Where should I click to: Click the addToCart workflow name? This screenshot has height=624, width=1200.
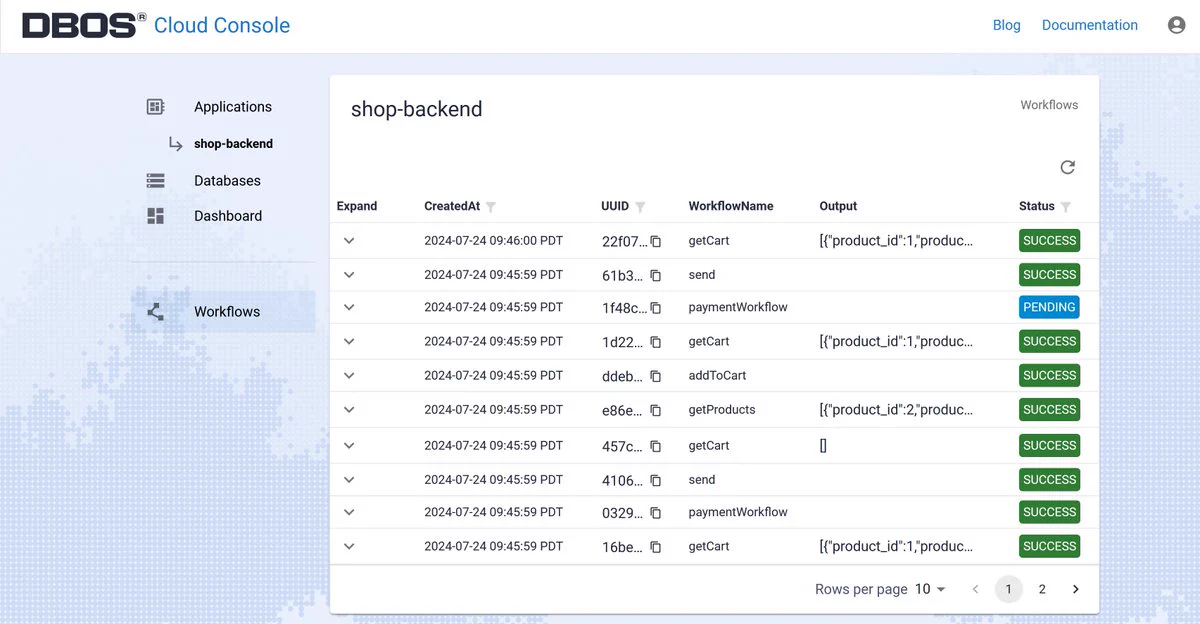[717, 375]
